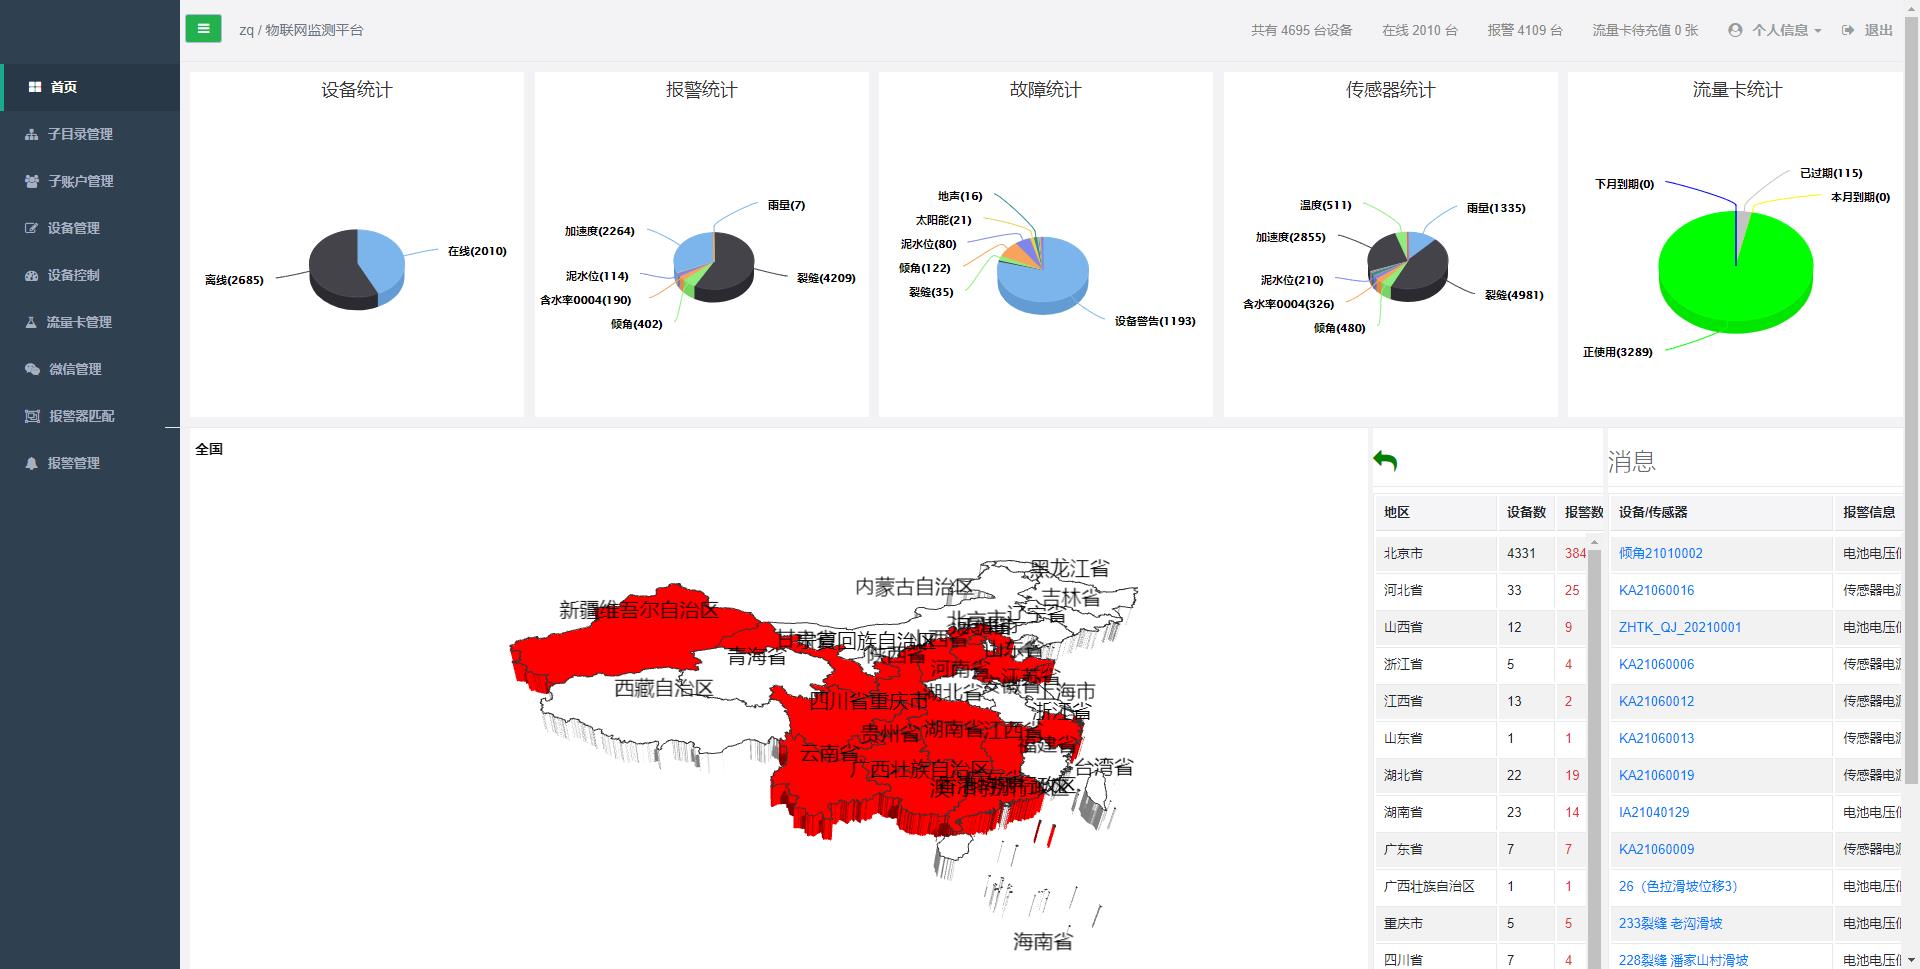Open device link KA21060016
This screenshot has height=969, width=1920.
[x=1656, y=590]
